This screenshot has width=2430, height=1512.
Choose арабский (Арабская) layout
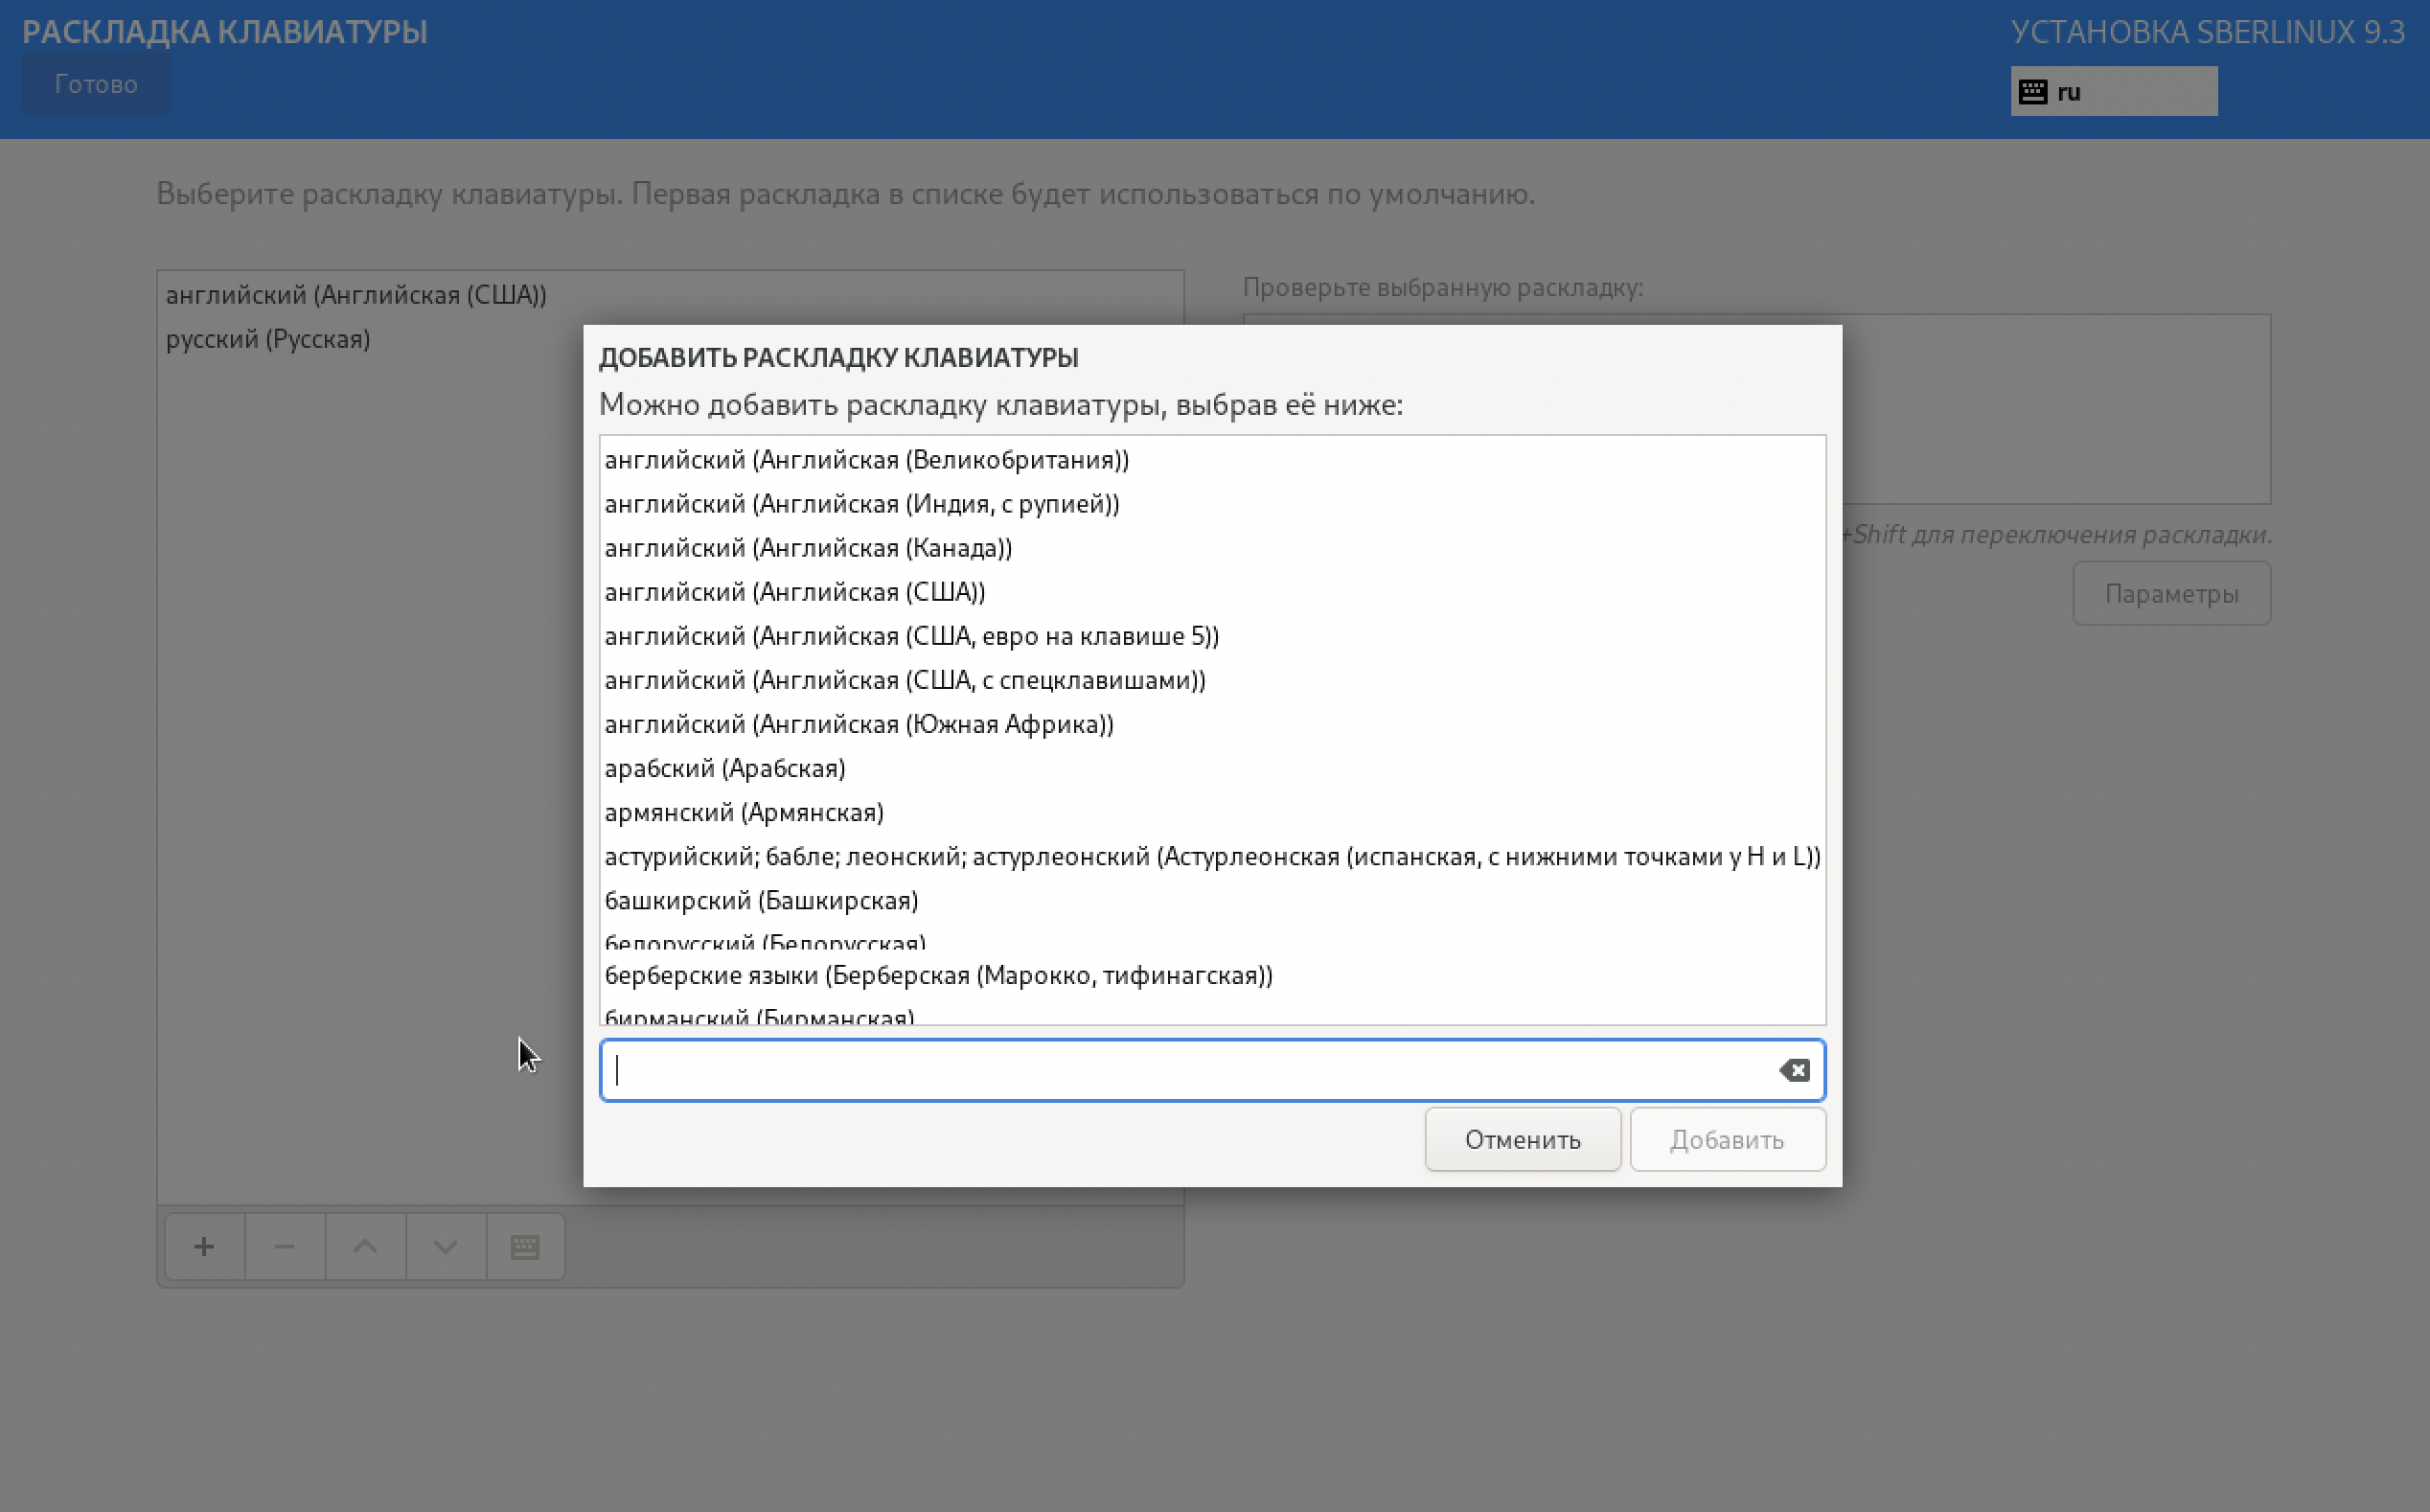(725, 768)
